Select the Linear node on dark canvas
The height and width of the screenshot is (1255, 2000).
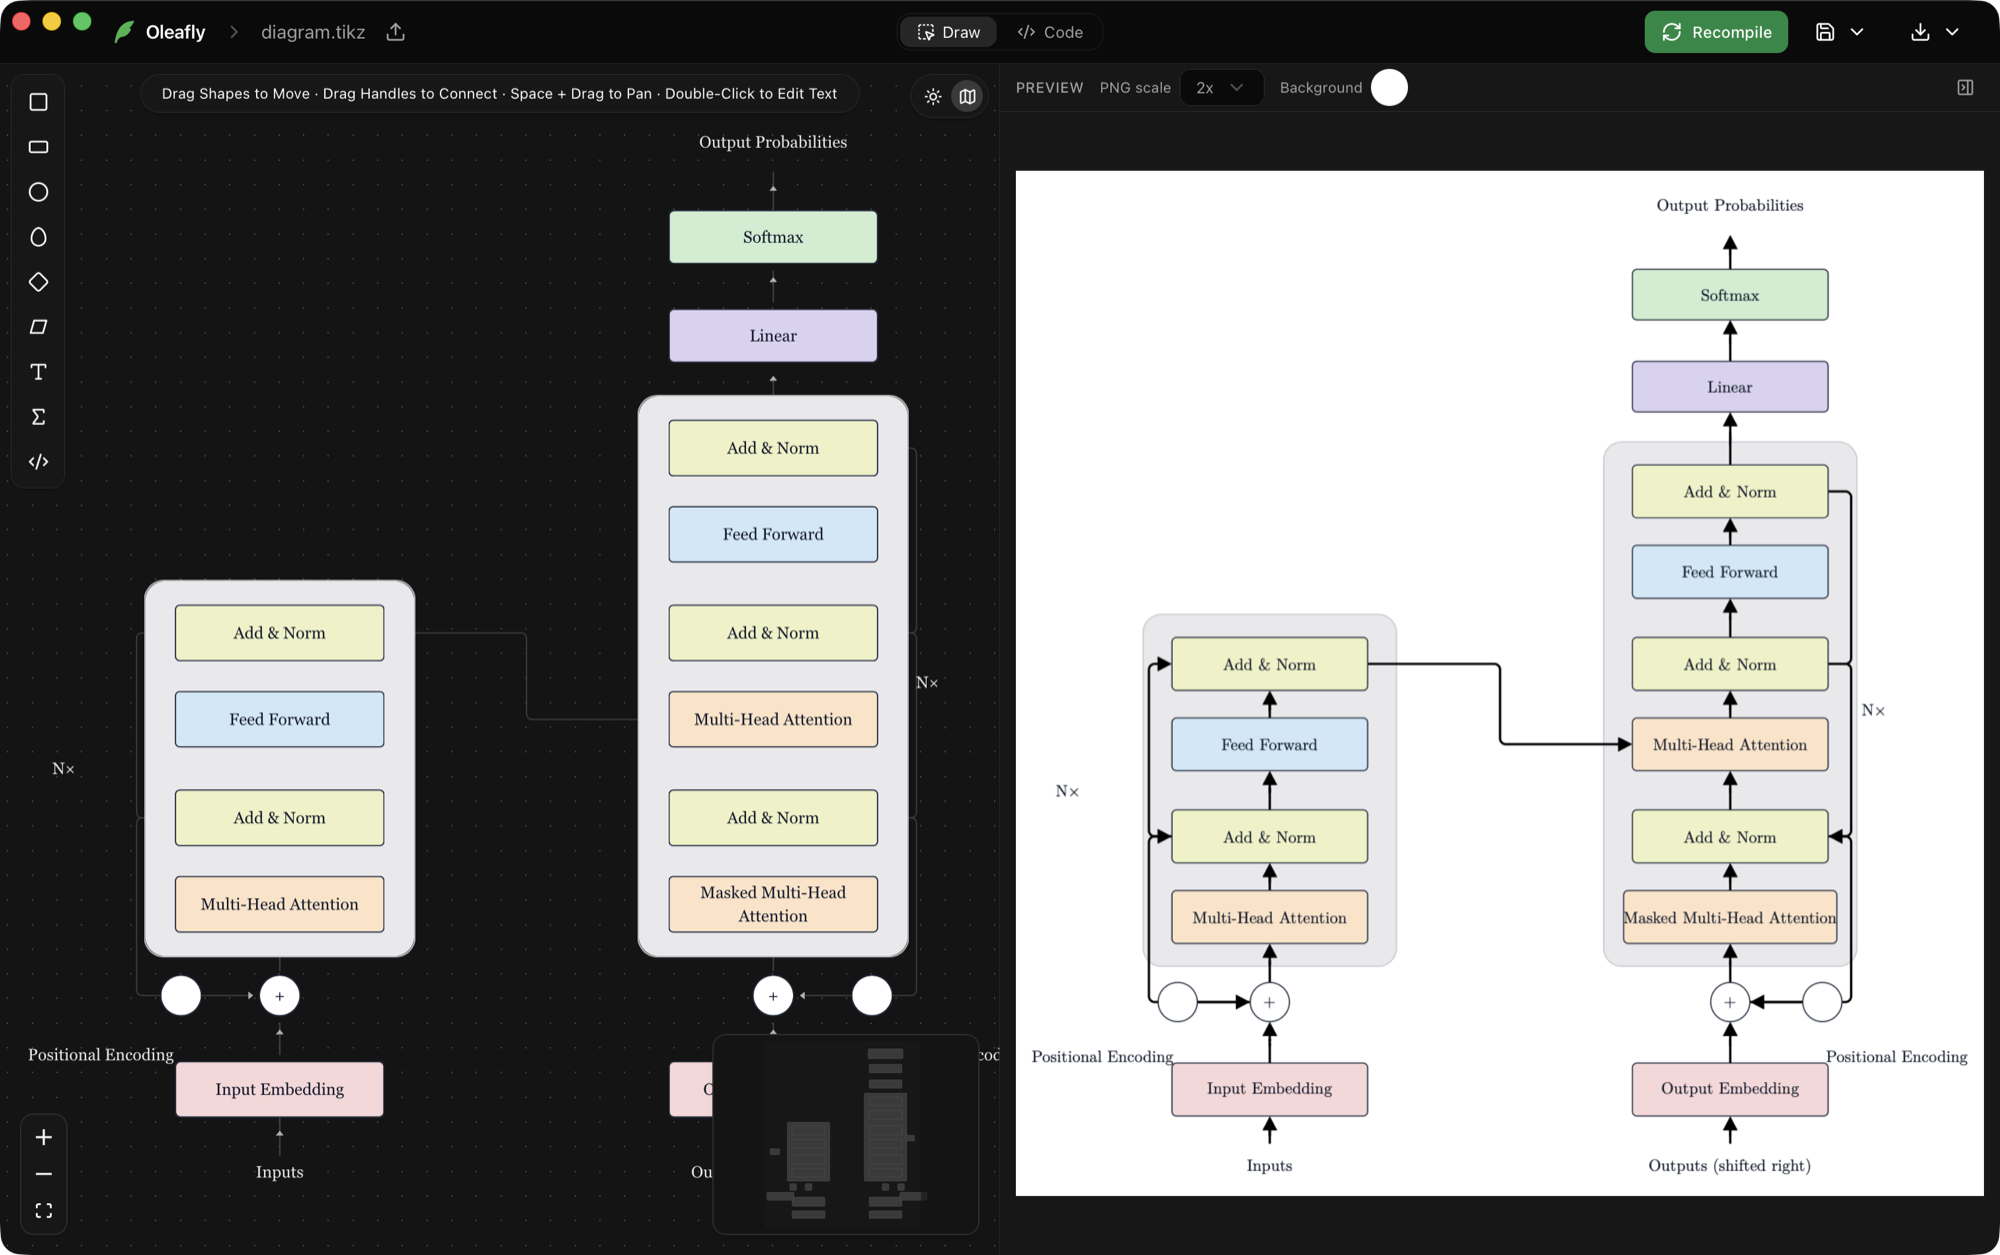click(773, 336)
